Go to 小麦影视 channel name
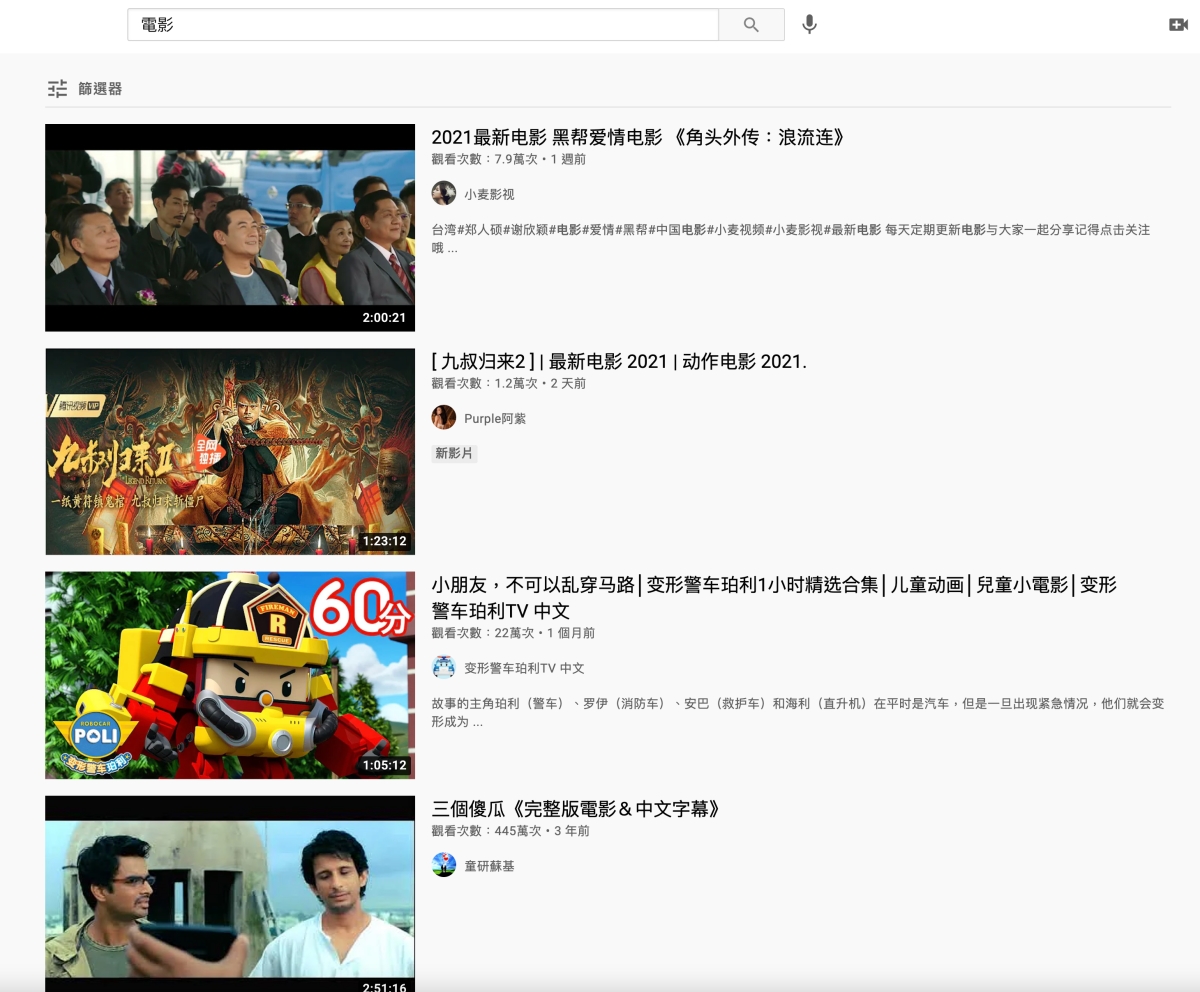This screenshot has height=992, width=1200. click(x=489, y=194)
